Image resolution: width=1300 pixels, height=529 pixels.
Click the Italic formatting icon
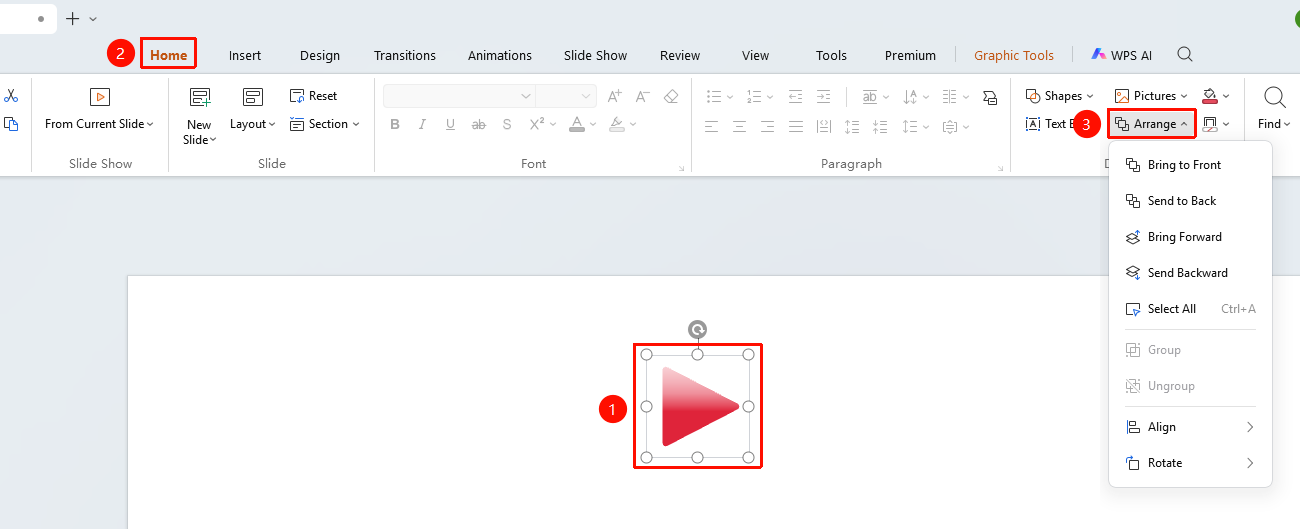(x=423, y=124)
